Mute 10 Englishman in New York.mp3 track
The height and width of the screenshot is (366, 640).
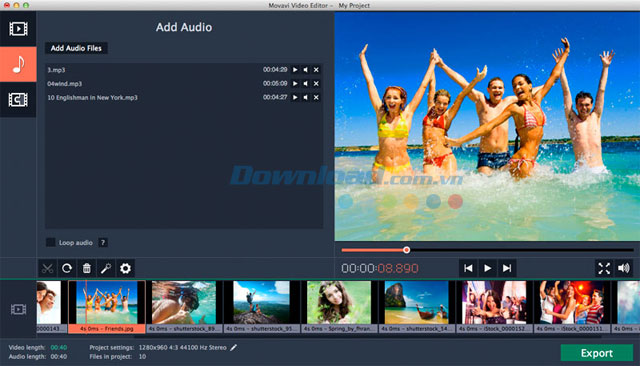tap(305, 98)
